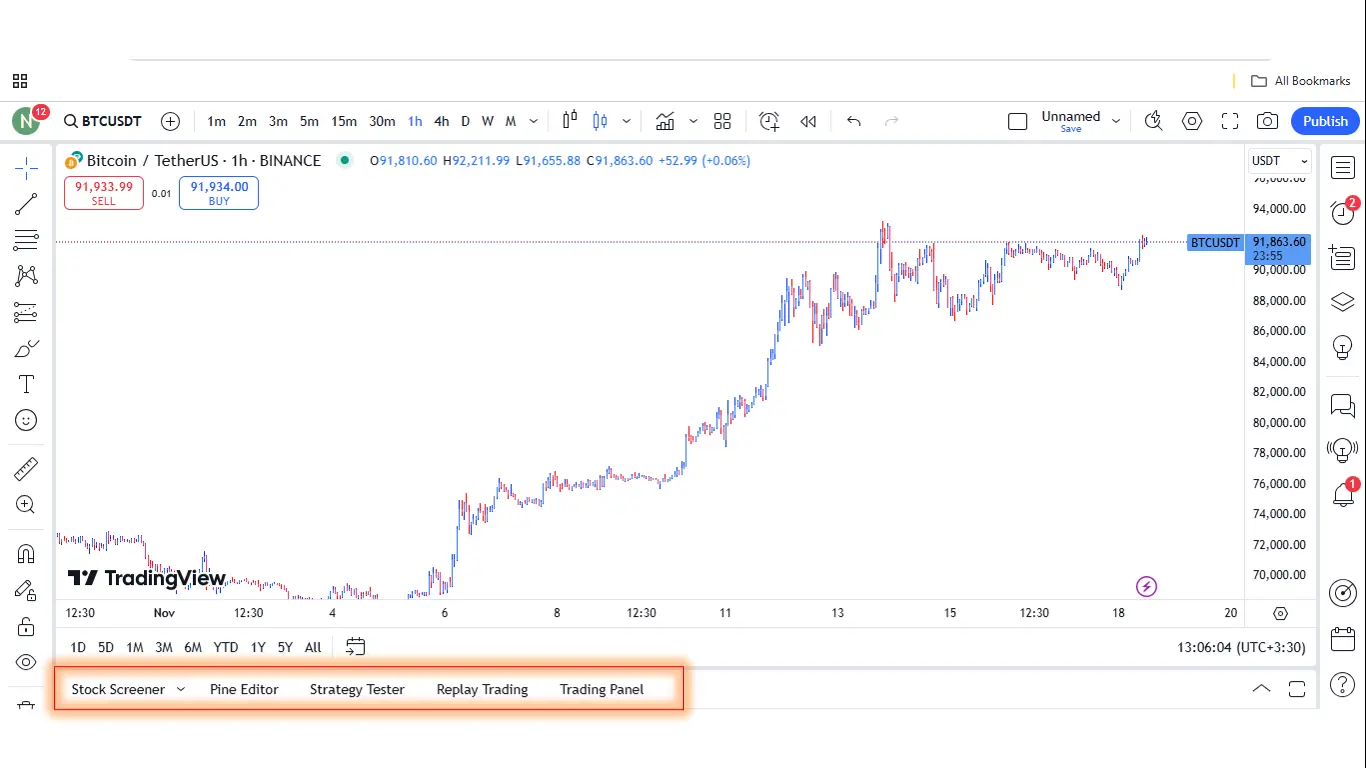Viewport: 1366px width, 768px height.
Task: Select bars chart style icon
Action: tap(570, 121)
